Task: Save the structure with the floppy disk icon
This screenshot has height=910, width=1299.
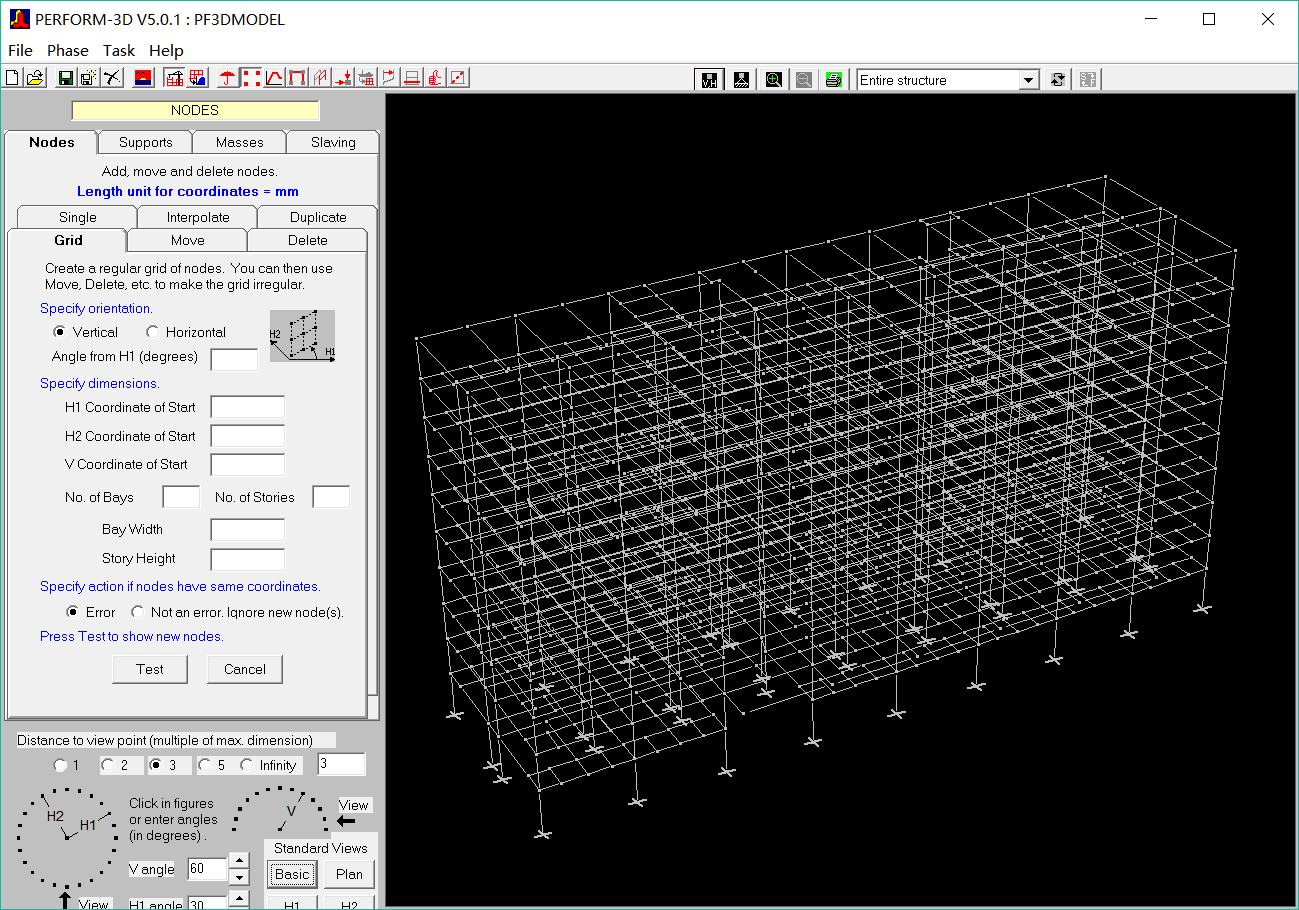Action: point(65,78)
